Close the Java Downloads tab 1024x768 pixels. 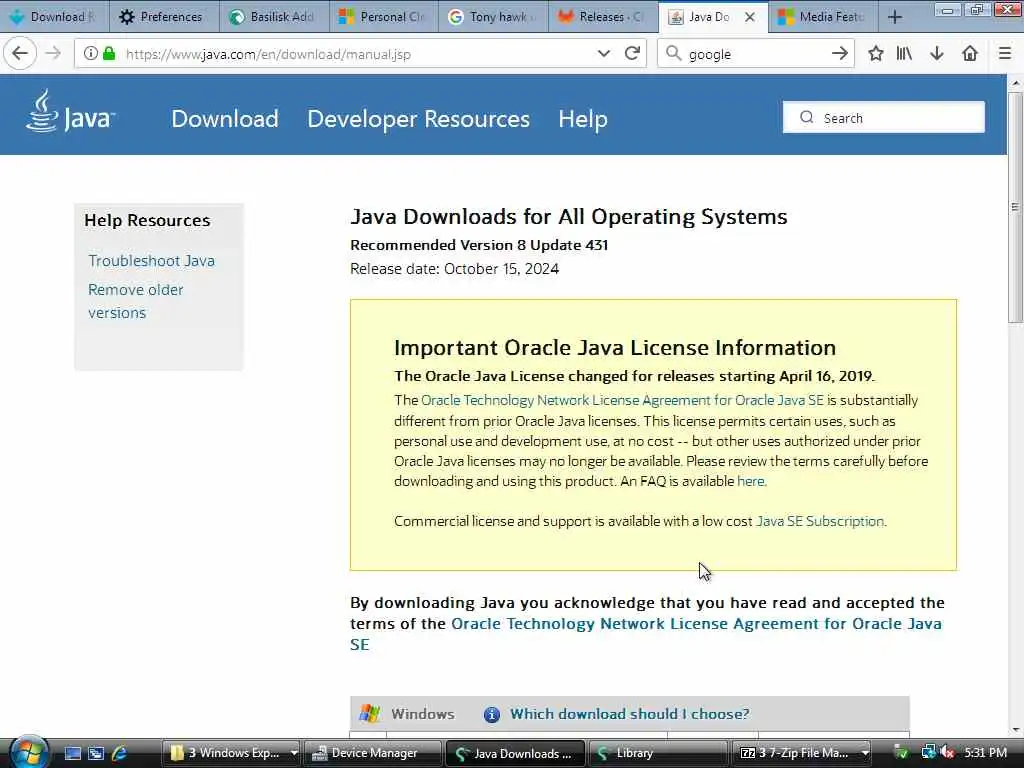pyautogui.click(x=750, y=17)
